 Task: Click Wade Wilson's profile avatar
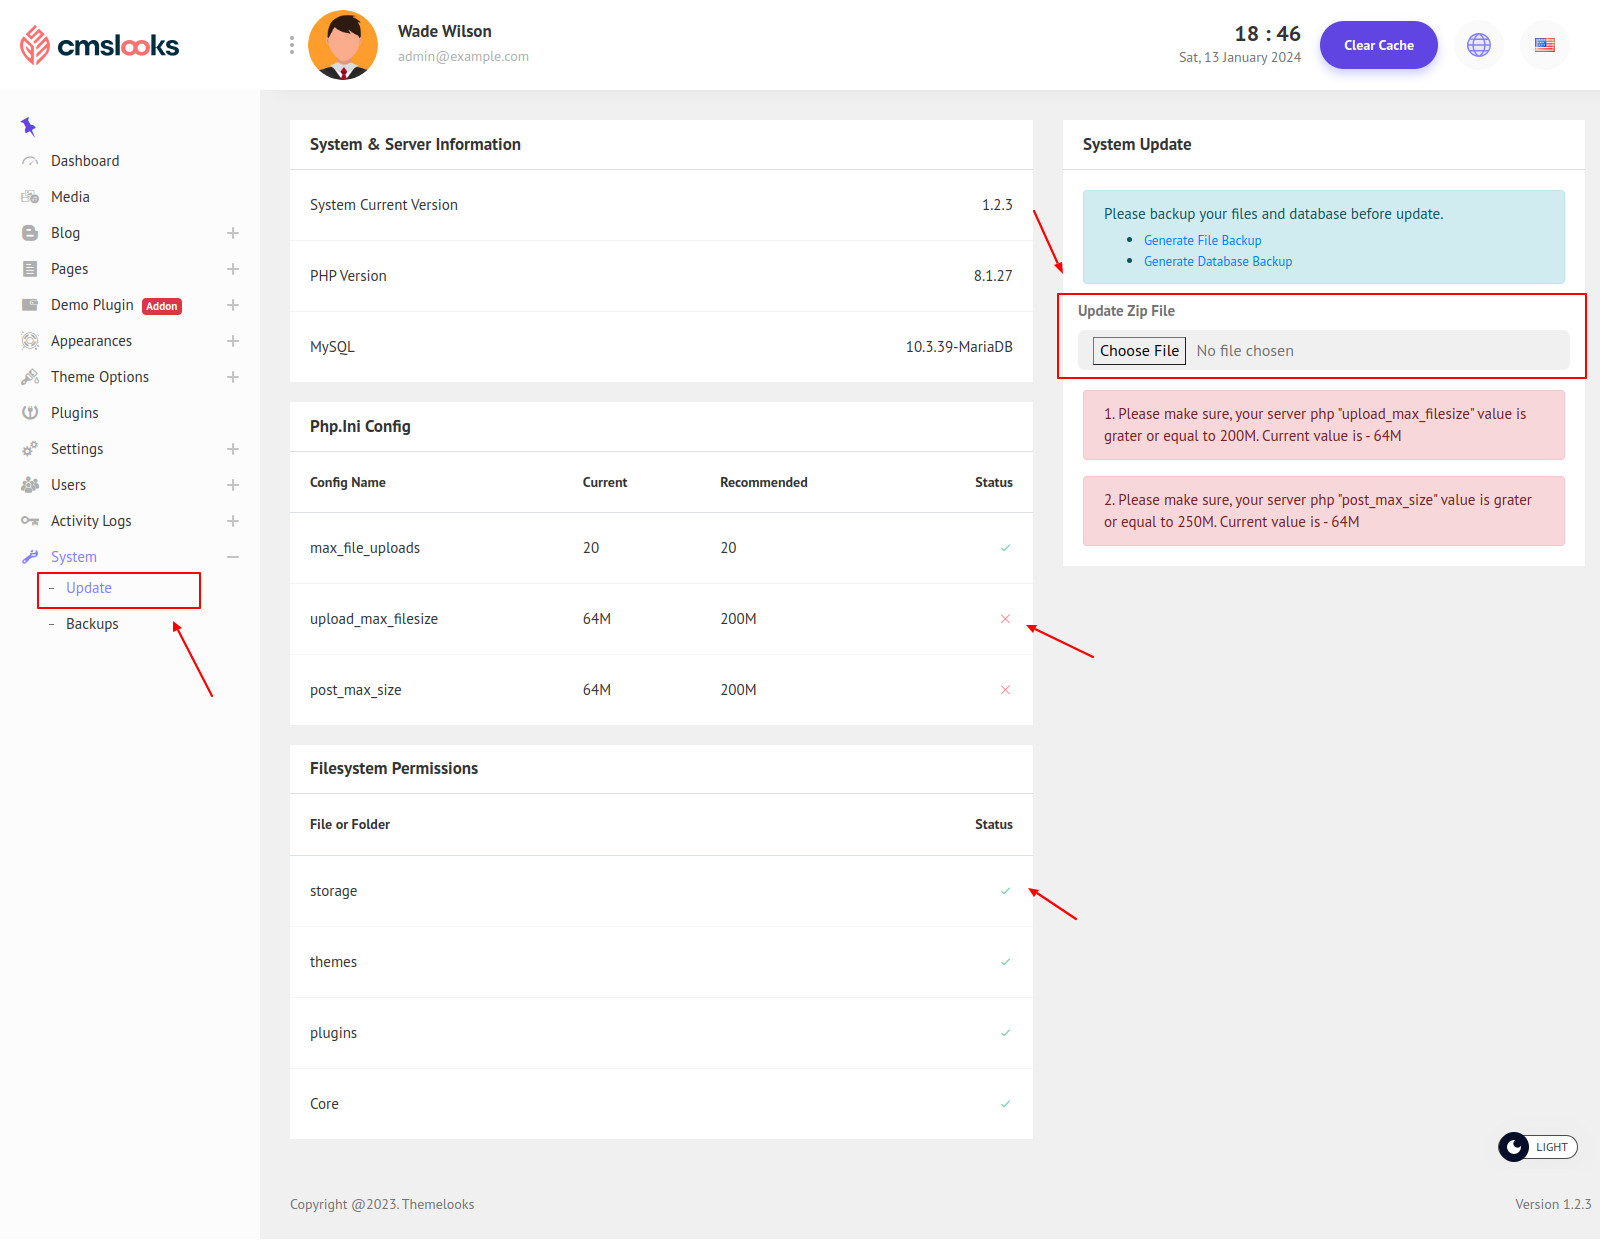tap(343, 45)
